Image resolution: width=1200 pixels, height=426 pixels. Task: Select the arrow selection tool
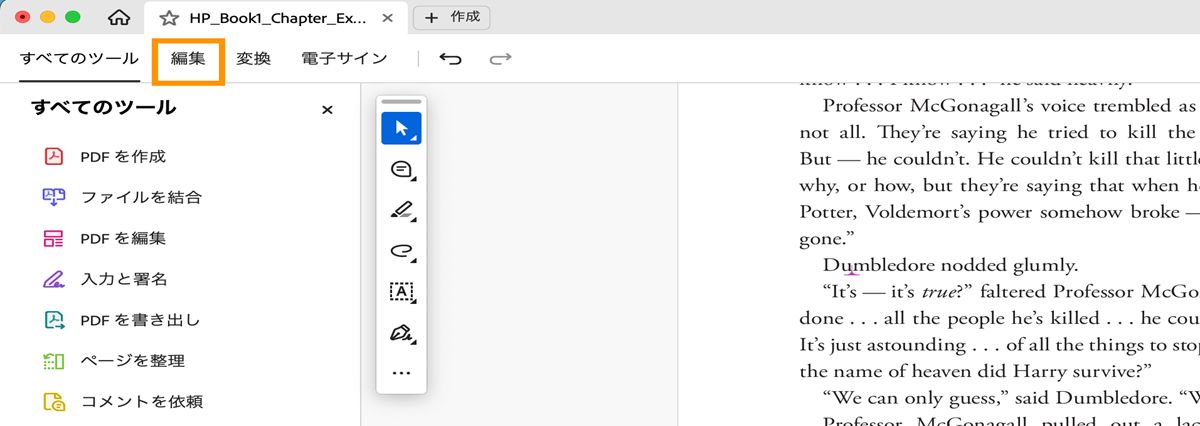click(x=401, y=128)
